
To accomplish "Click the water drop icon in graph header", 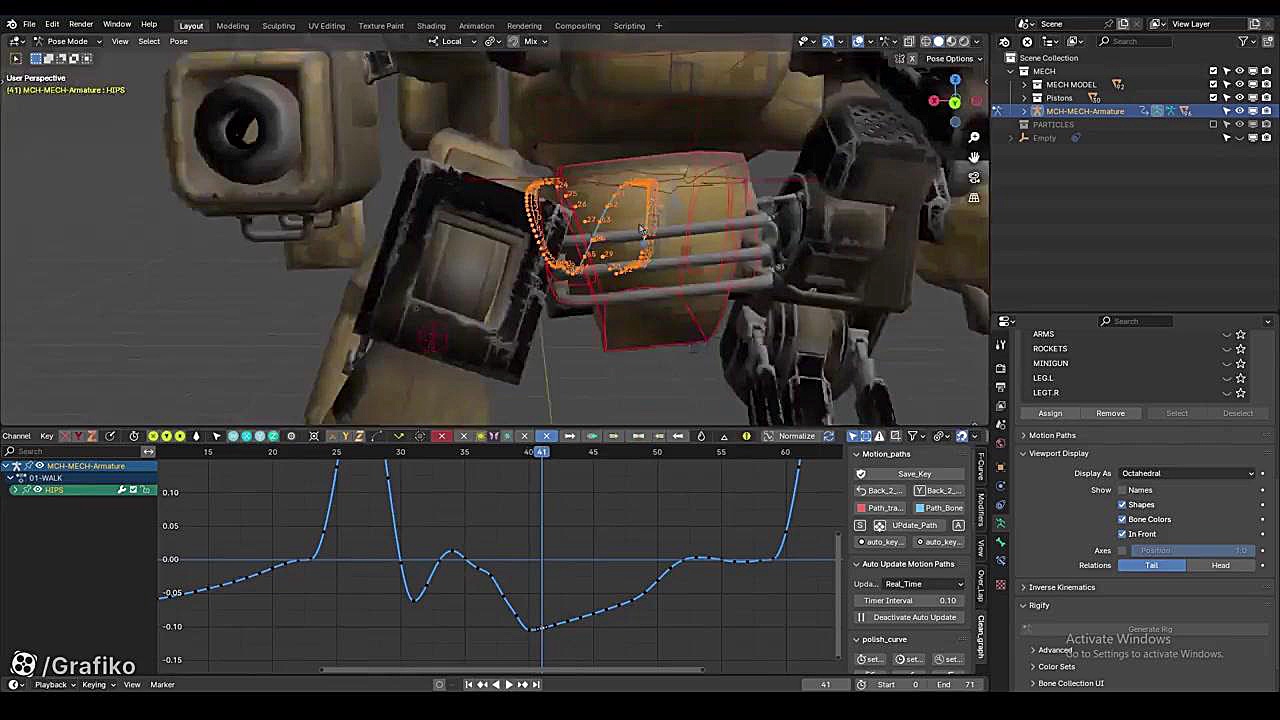I will (701, 436).
